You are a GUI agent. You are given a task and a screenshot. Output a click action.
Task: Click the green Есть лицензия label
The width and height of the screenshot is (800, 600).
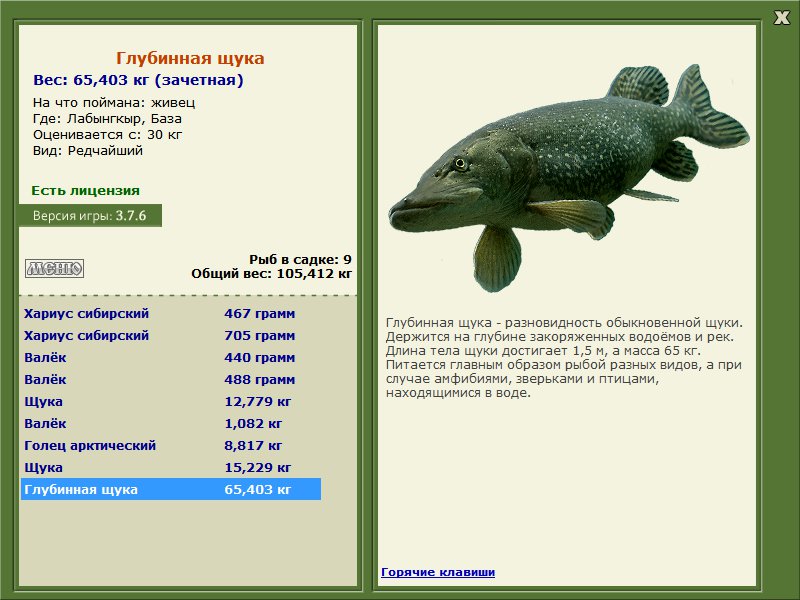tap(85, 190)
